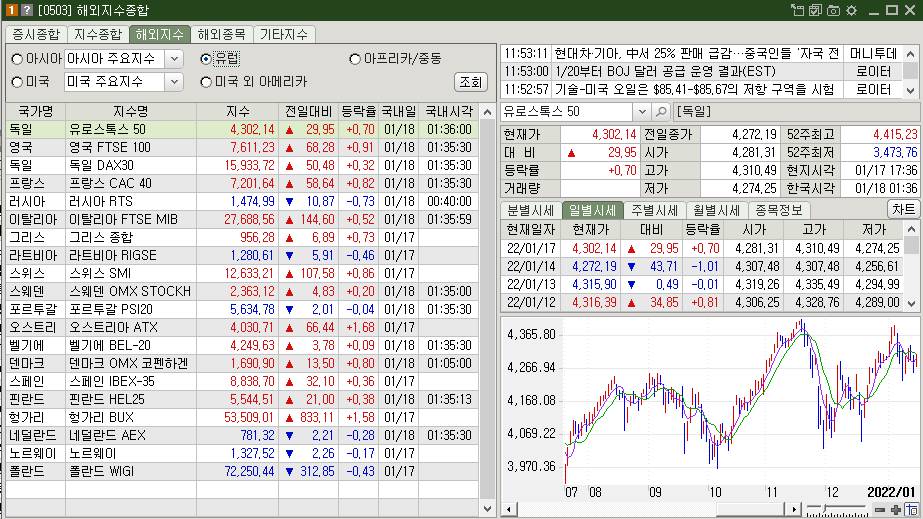
Task: Open the 월별시세 tab
Action: 716,210
